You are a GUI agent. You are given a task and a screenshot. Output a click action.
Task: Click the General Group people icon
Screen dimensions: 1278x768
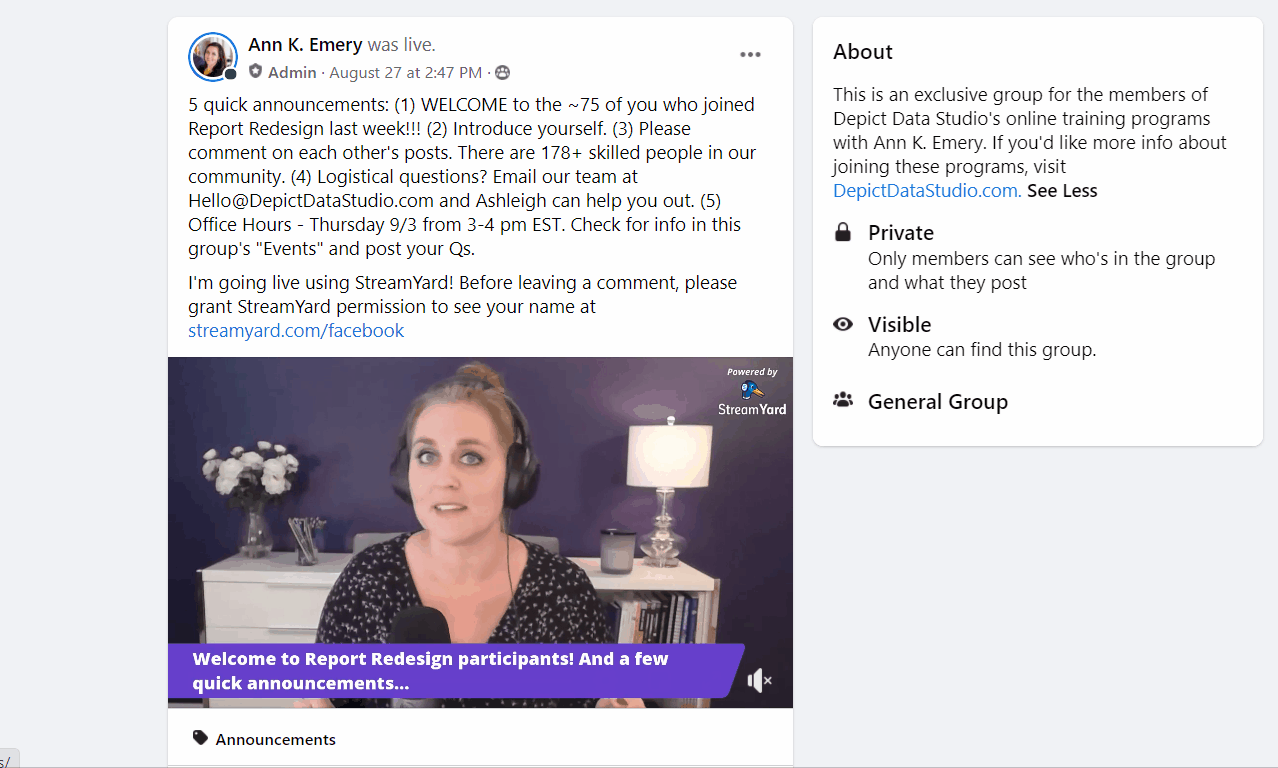[x=843, y=400]
